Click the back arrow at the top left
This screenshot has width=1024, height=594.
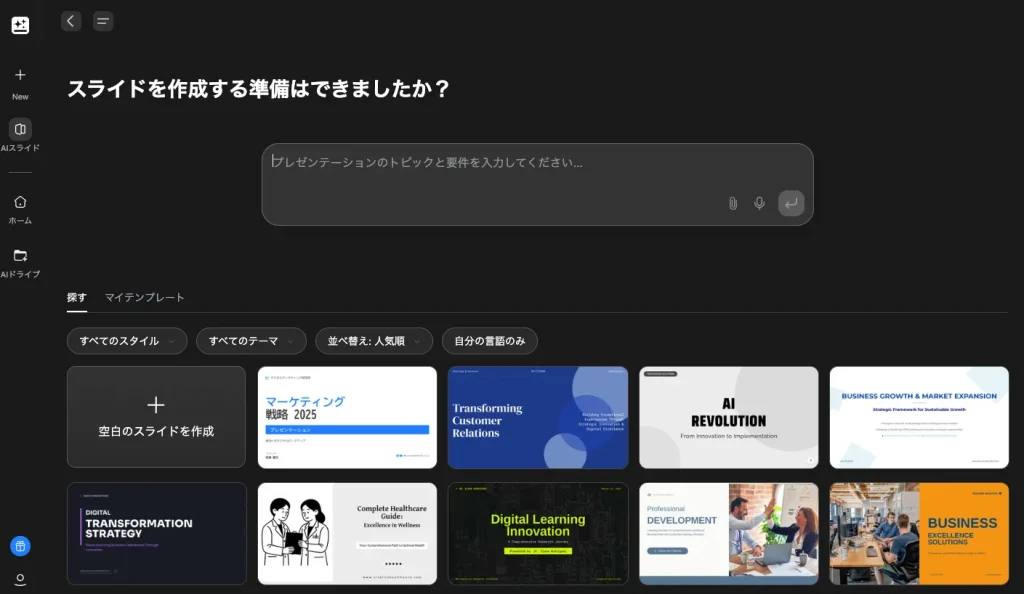(x=70, y=20)
